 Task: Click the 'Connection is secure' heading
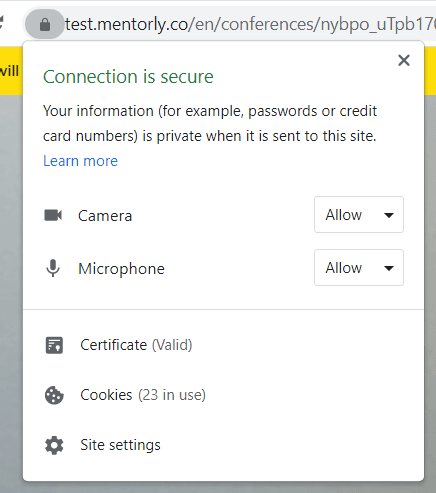click(x=128, y=77)
